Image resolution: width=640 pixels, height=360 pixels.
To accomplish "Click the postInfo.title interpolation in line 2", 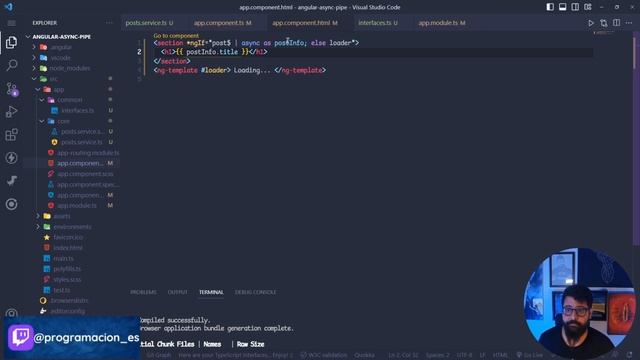I will pyautogui.click(x=212, y=52).
